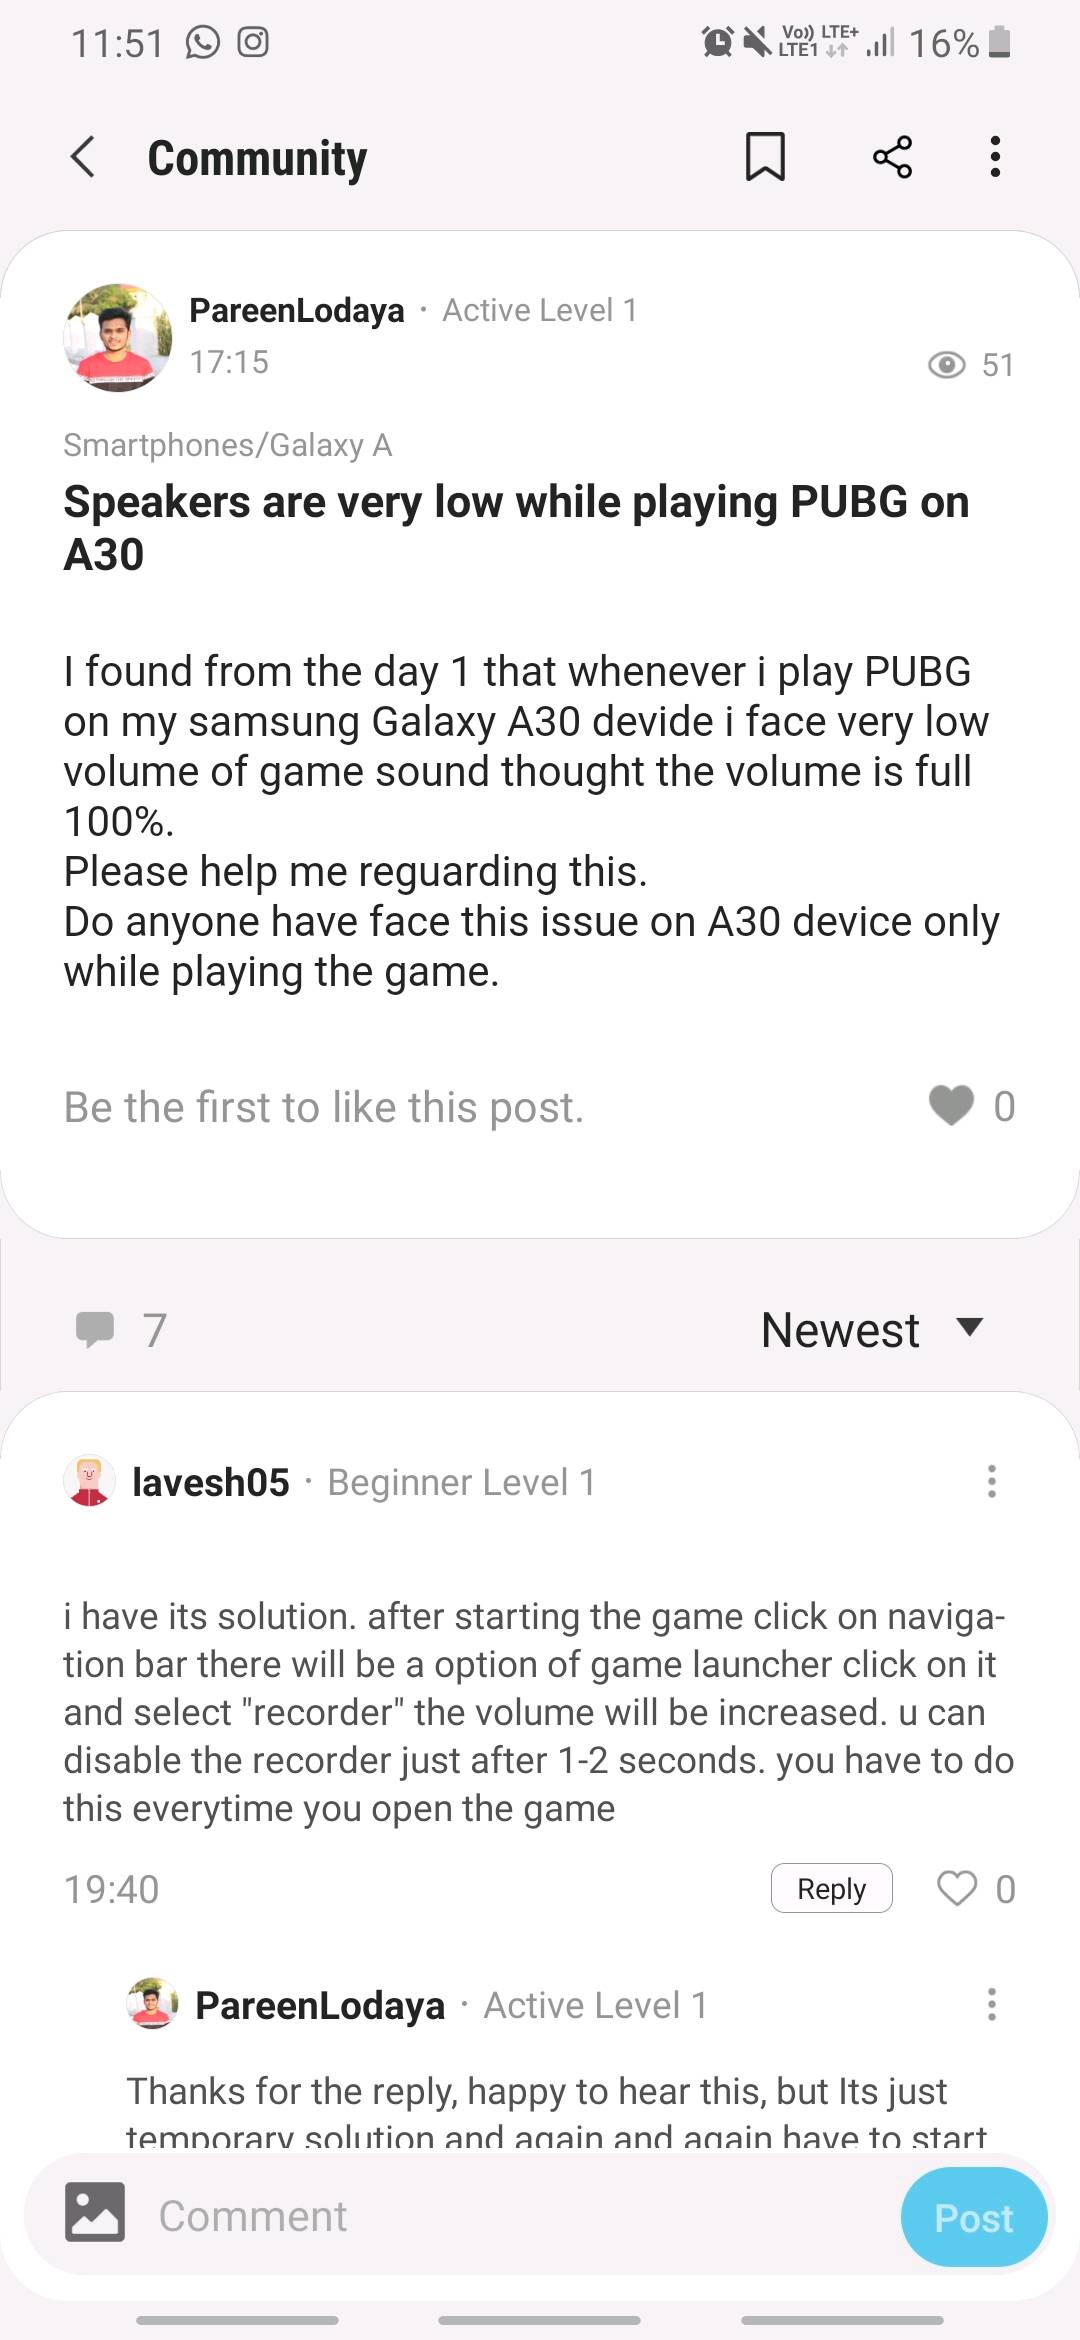
Task: Tap the share icon
Action: 892,157
